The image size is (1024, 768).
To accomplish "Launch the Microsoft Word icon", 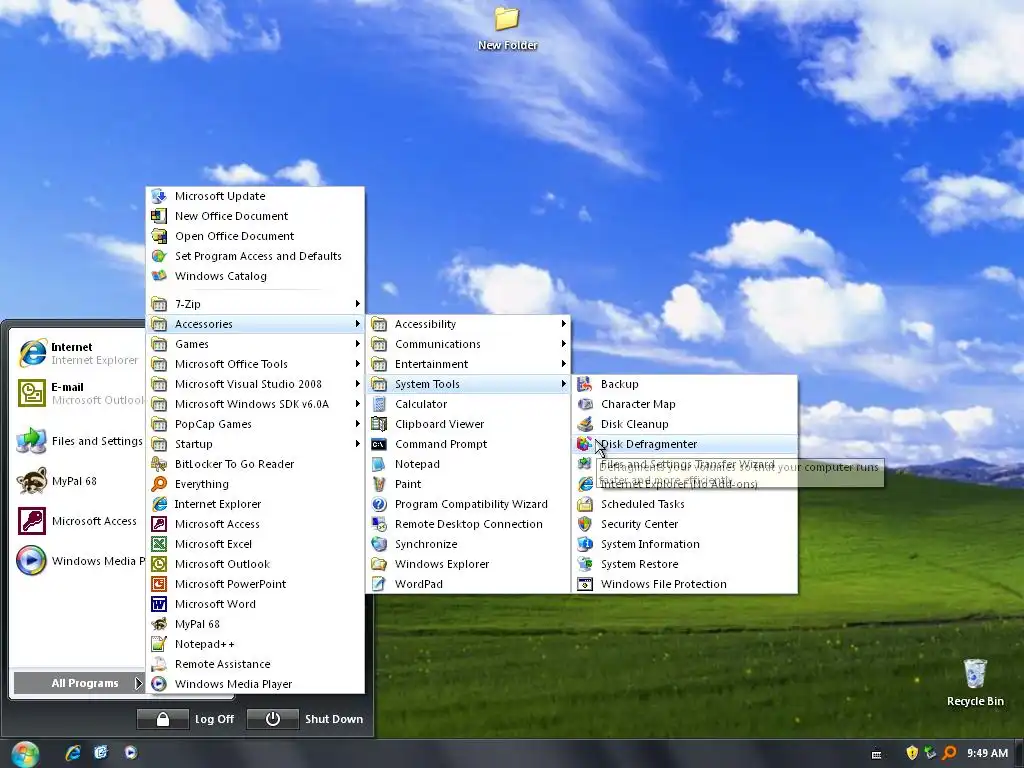I will 159,604.
